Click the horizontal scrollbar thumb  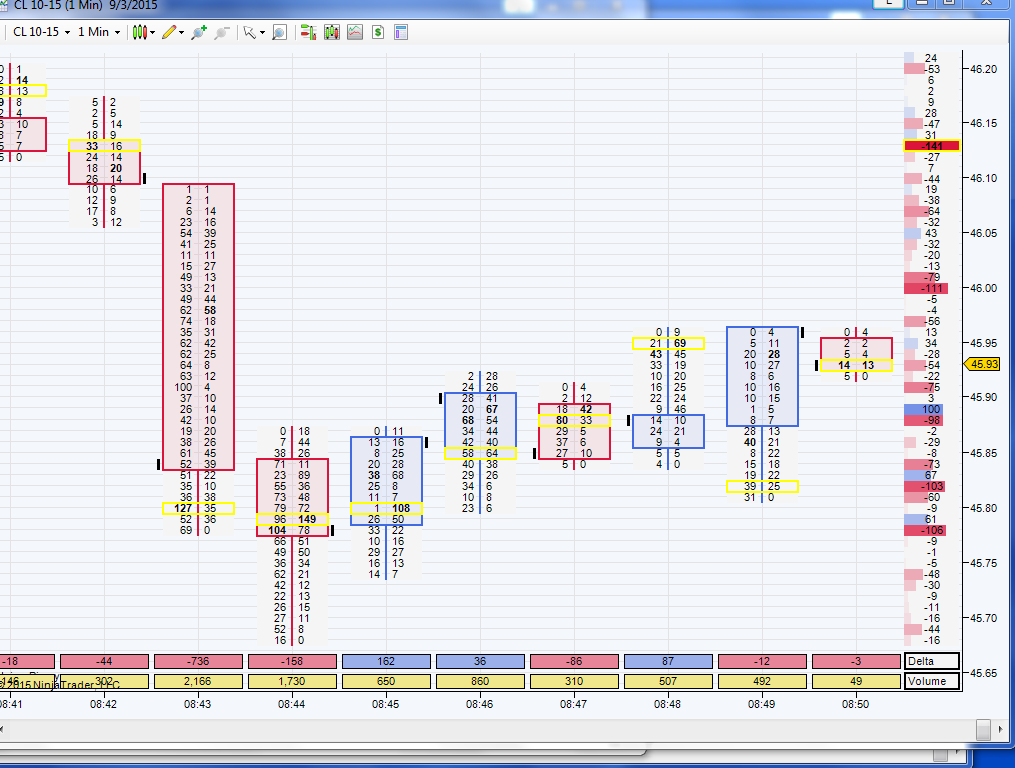(983, 730)
